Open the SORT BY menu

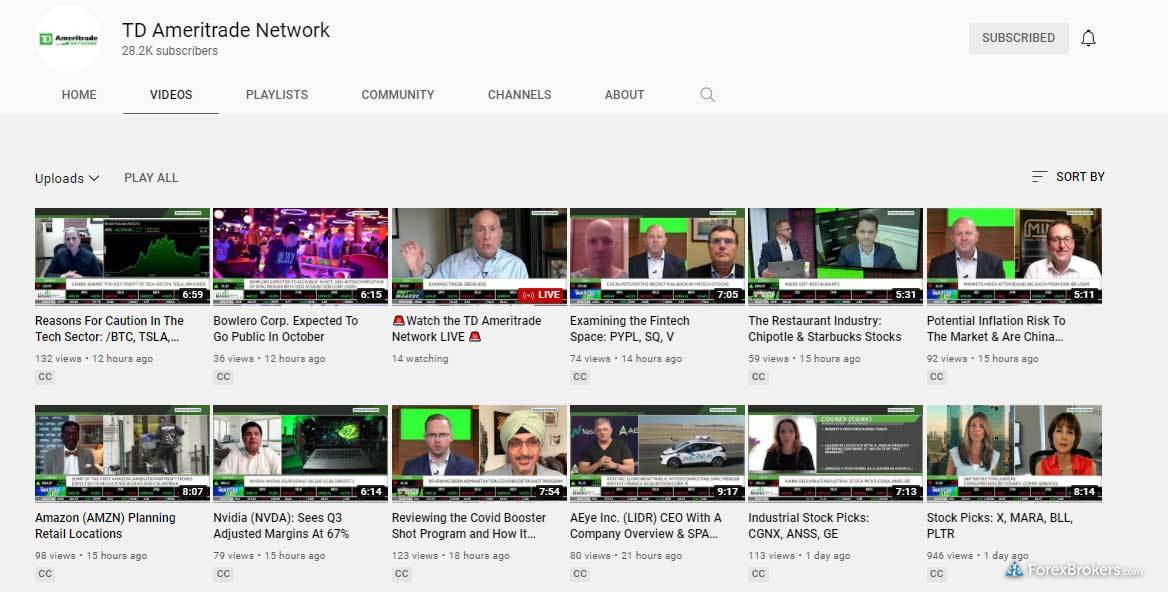click(1068, 176)
